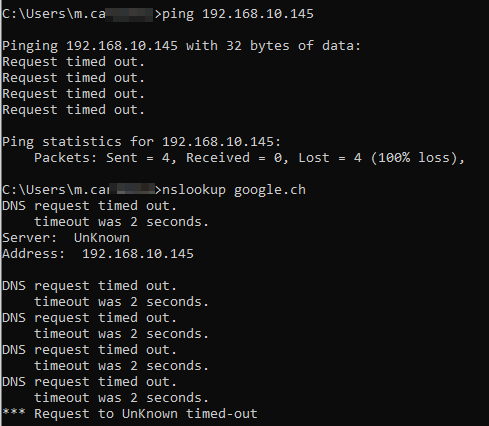The height and width of the screenshot is (426, 489).
Task: Click the 'Pinging 192.168.10.145 with 32 bytes' line
Action: (181, 46)
